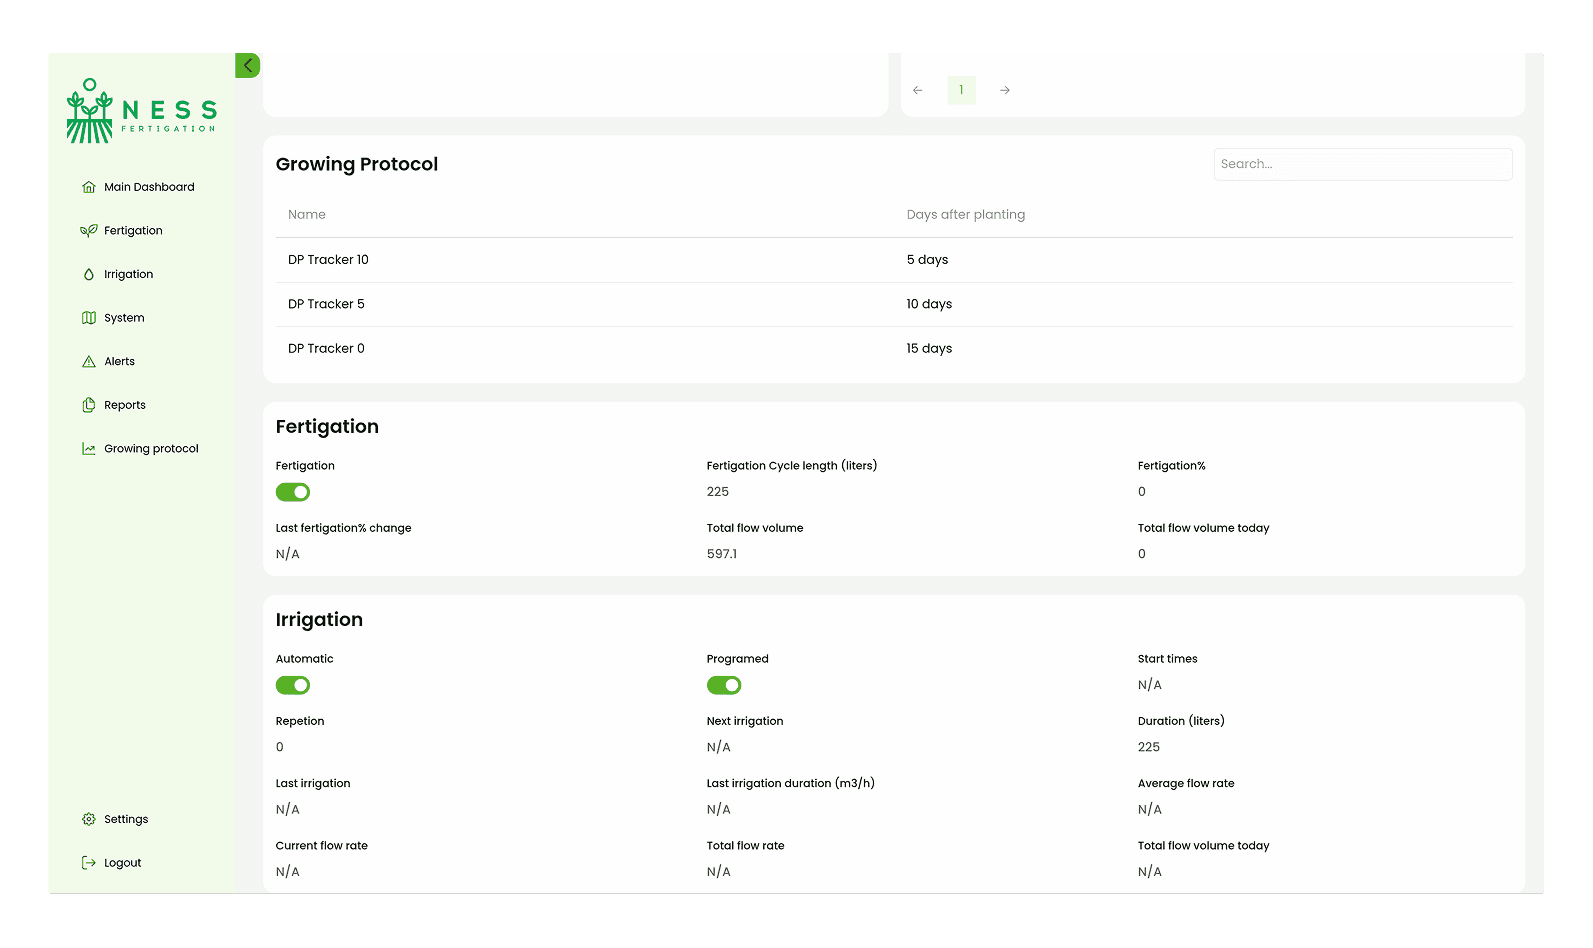Viewport: 1593px width, 948px height.
Task: Click the Name column header
Action: point(307,215)
